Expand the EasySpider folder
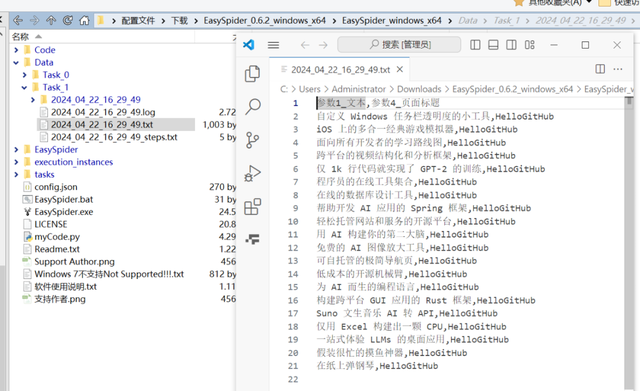 (x=16, y=149)
